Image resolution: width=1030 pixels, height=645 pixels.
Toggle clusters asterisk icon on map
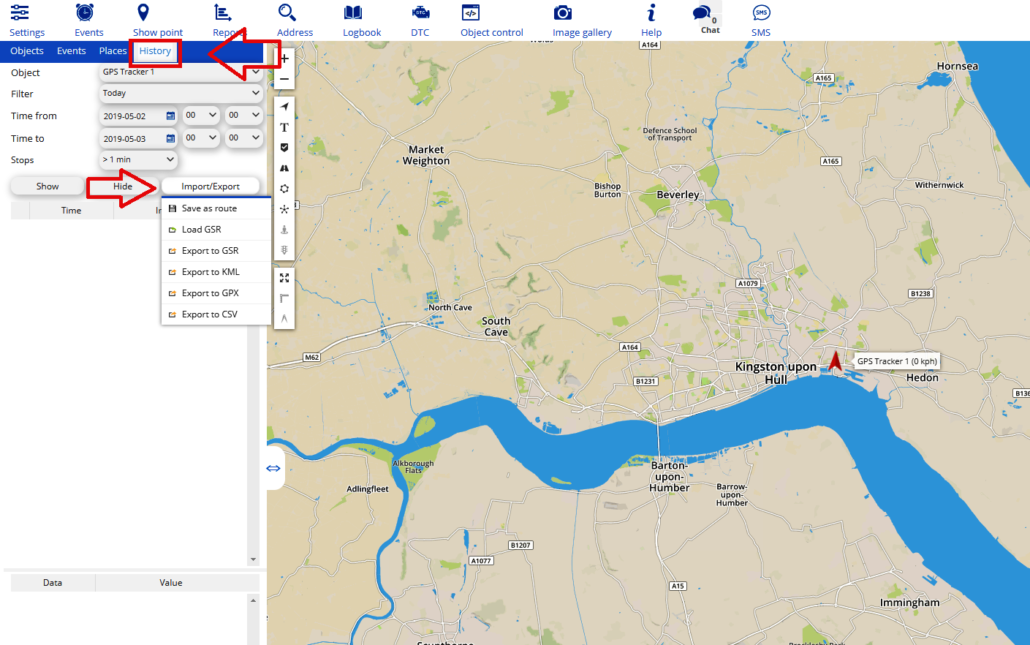pos(284,209)
